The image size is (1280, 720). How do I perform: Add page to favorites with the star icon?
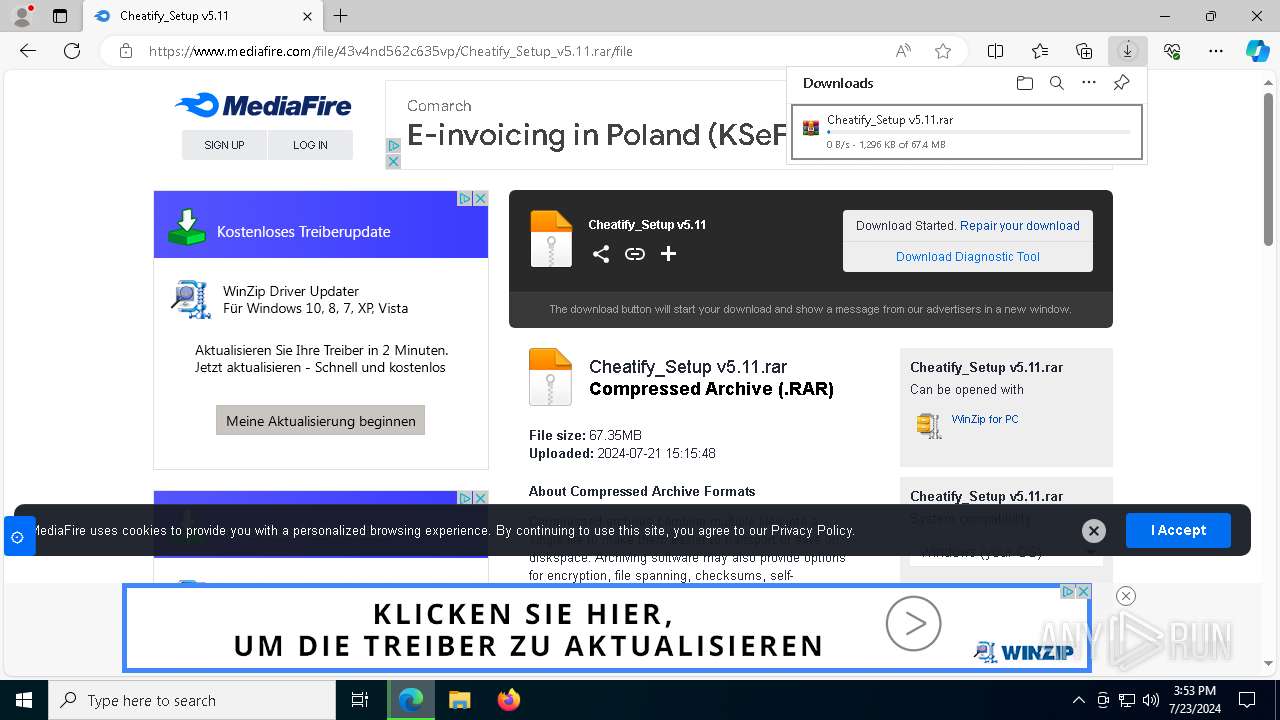click(x=943, y=51)
